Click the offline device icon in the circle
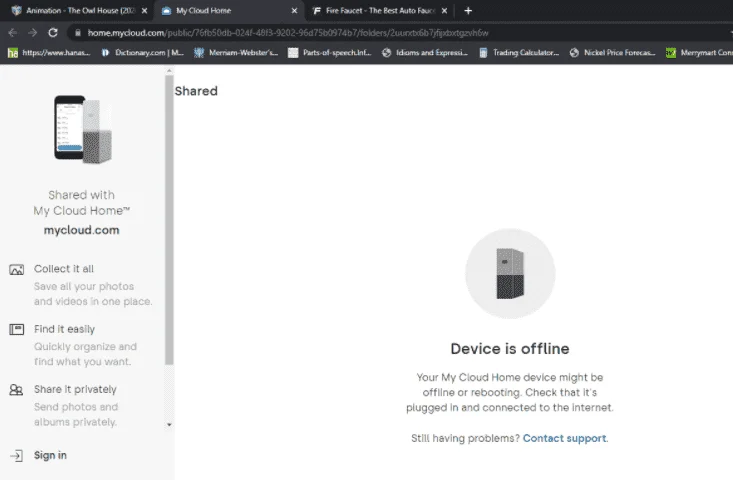This screenshot has height=480, width=733. [510, 274]
